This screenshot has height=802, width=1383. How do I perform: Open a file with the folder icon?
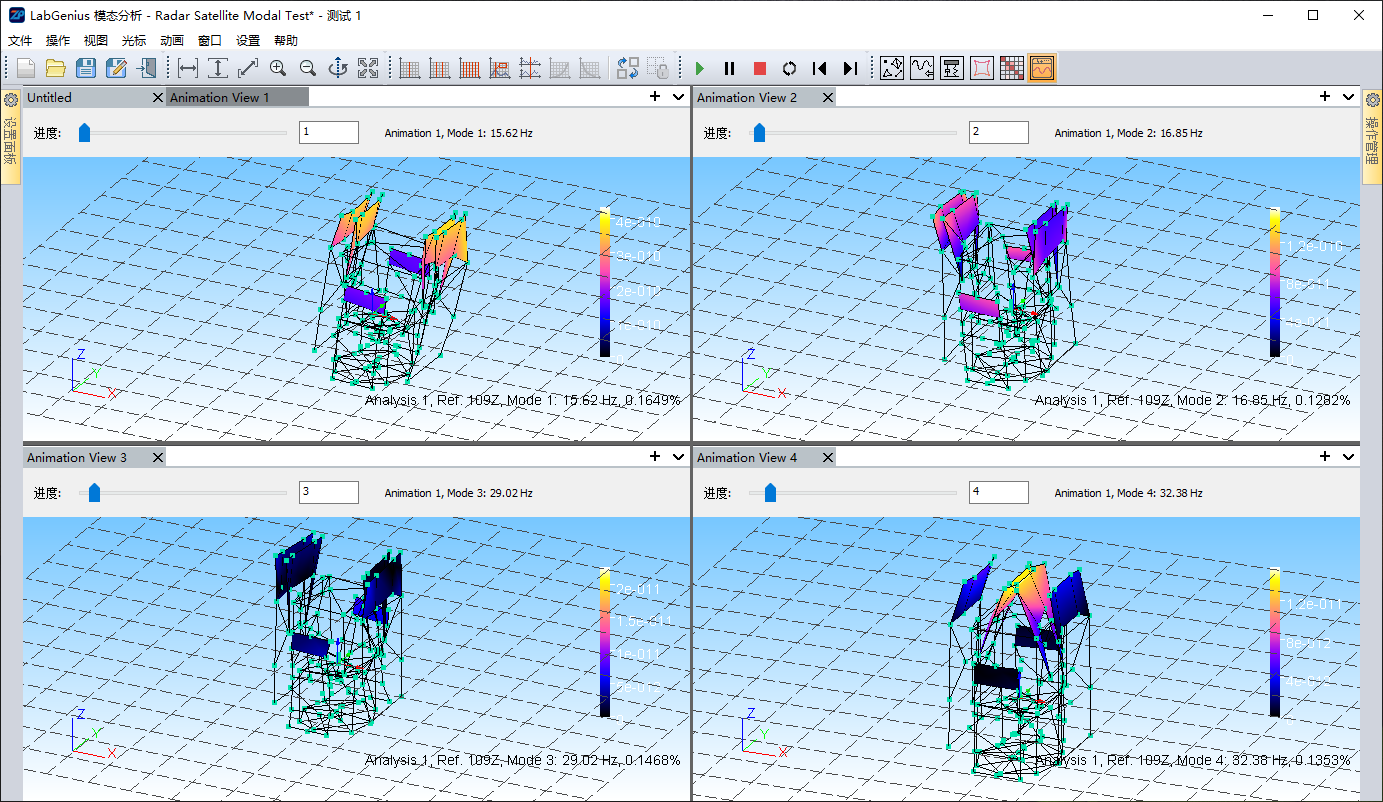[x=56, y=68]
